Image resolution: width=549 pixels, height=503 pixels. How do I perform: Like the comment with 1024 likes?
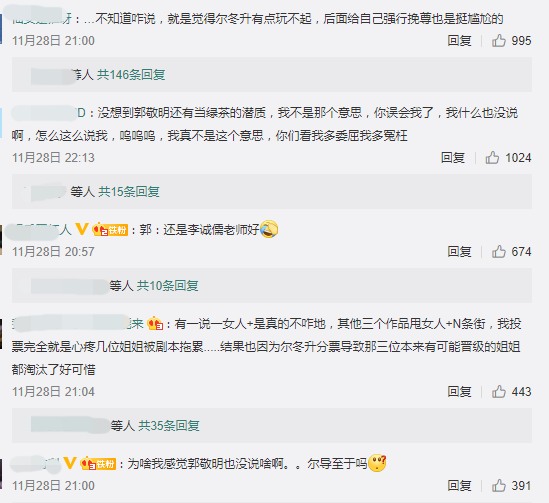492,158
